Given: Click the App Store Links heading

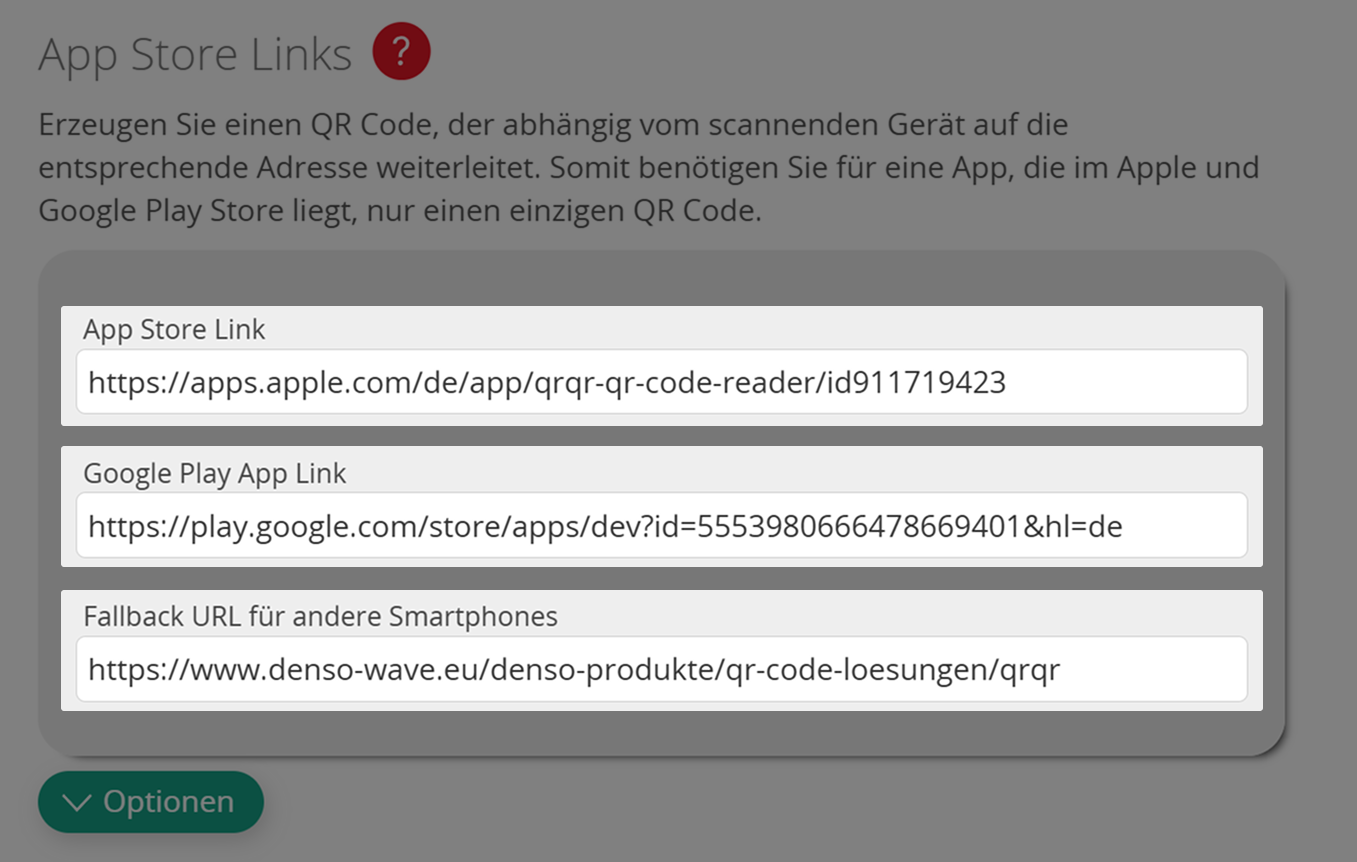Looking at the screenshot, I should 194,54.
